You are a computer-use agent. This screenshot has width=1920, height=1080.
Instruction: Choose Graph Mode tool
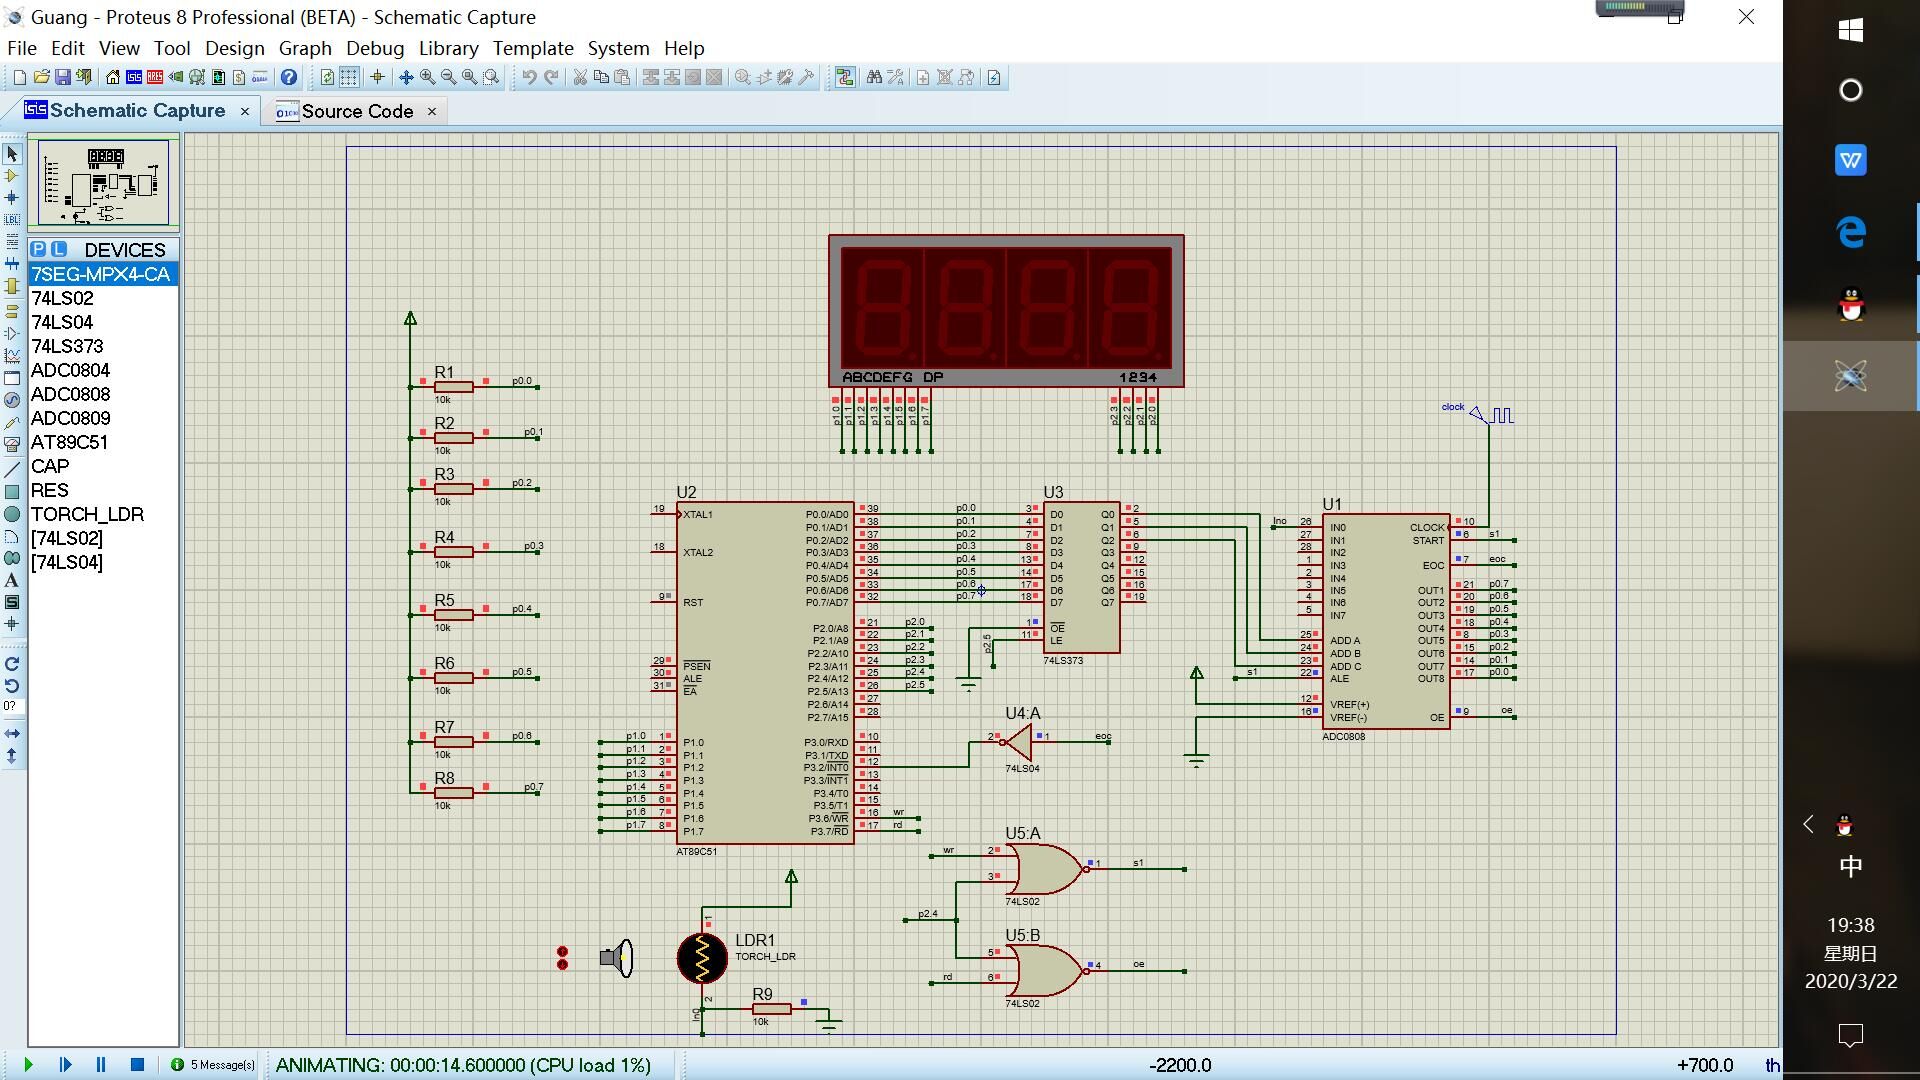pyautogui.click(x=12, y=356)
